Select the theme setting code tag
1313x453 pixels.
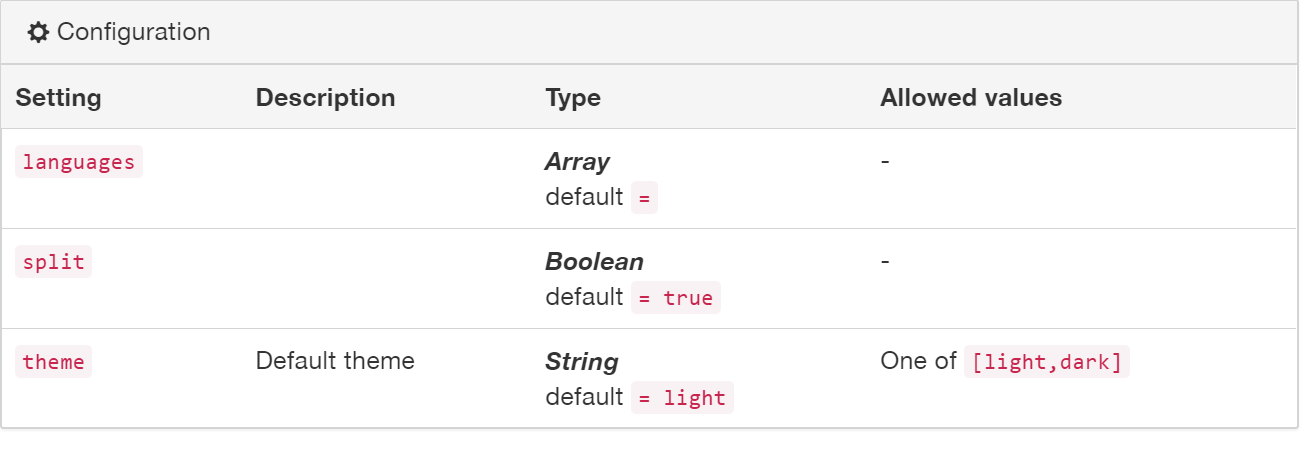tap(53, 362)
